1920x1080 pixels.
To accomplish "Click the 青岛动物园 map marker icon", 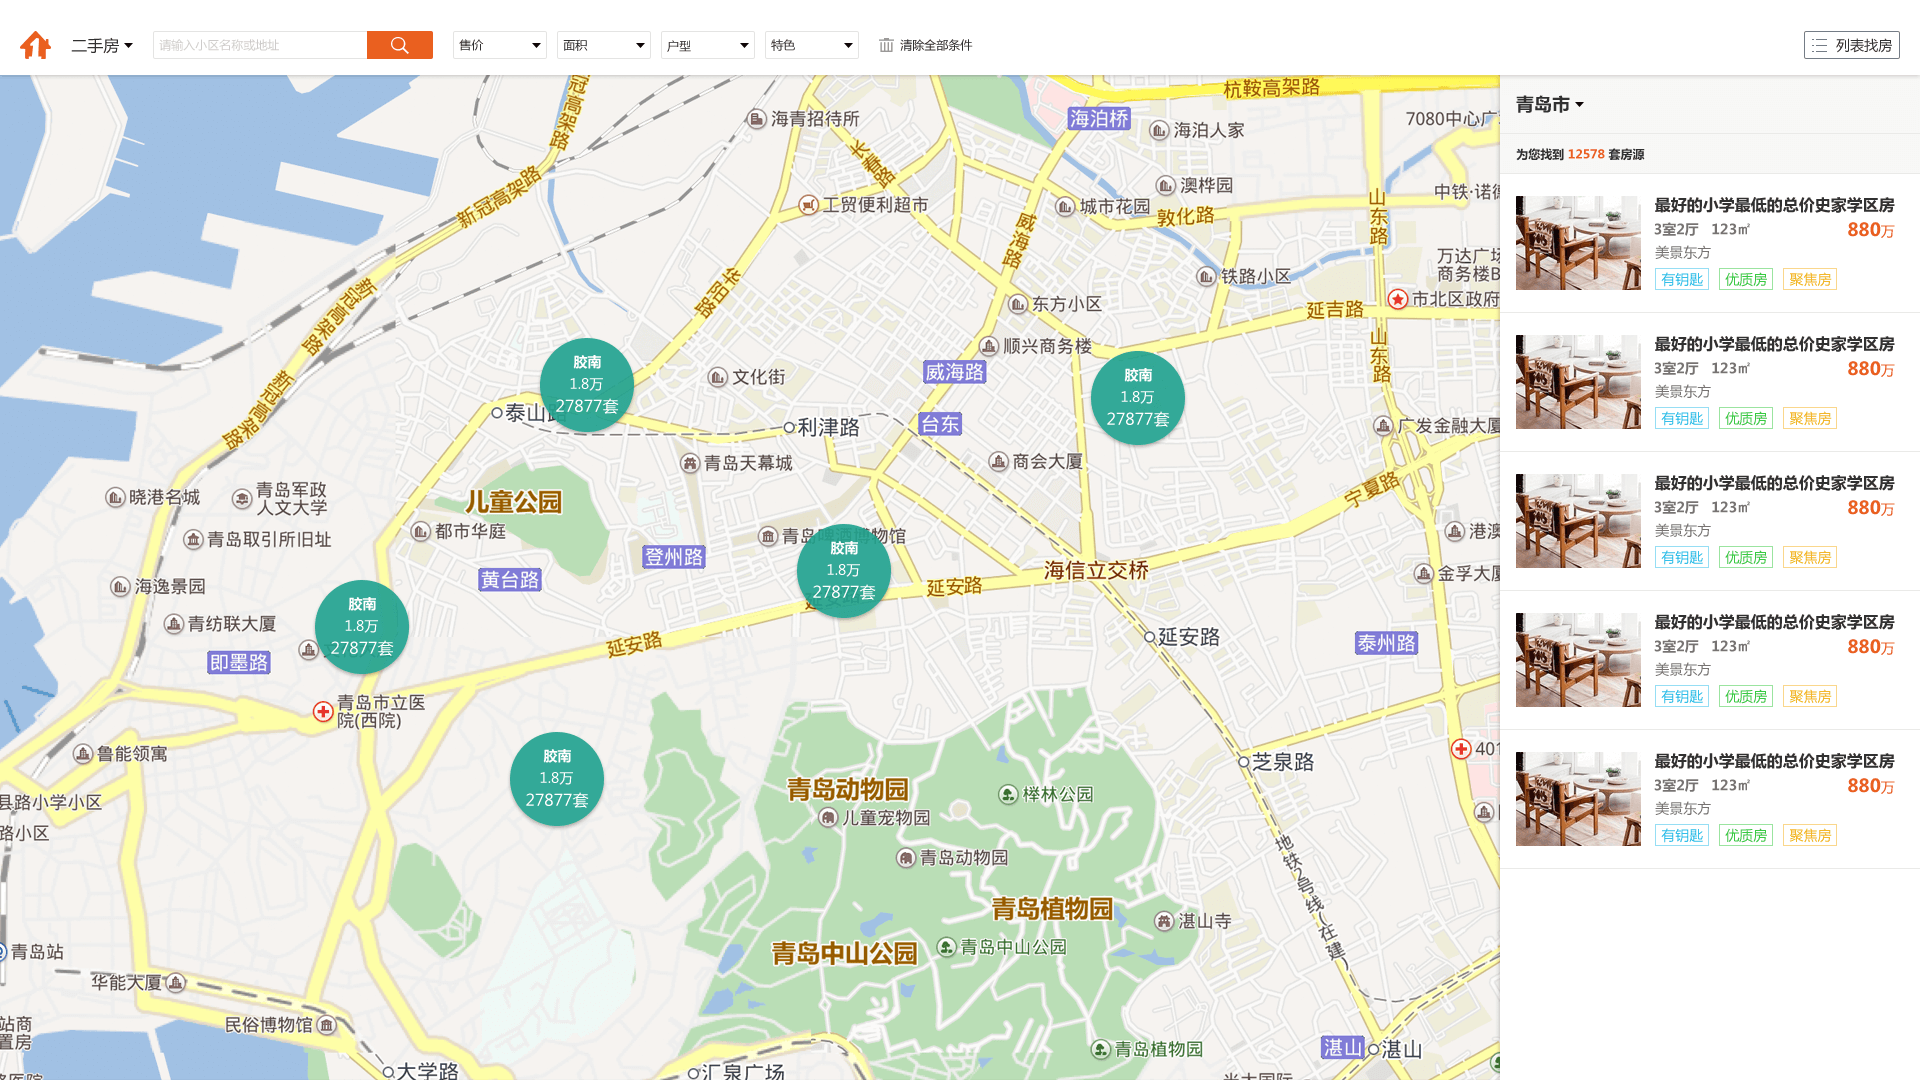I will pyautogui.click(x=906, y=858).
